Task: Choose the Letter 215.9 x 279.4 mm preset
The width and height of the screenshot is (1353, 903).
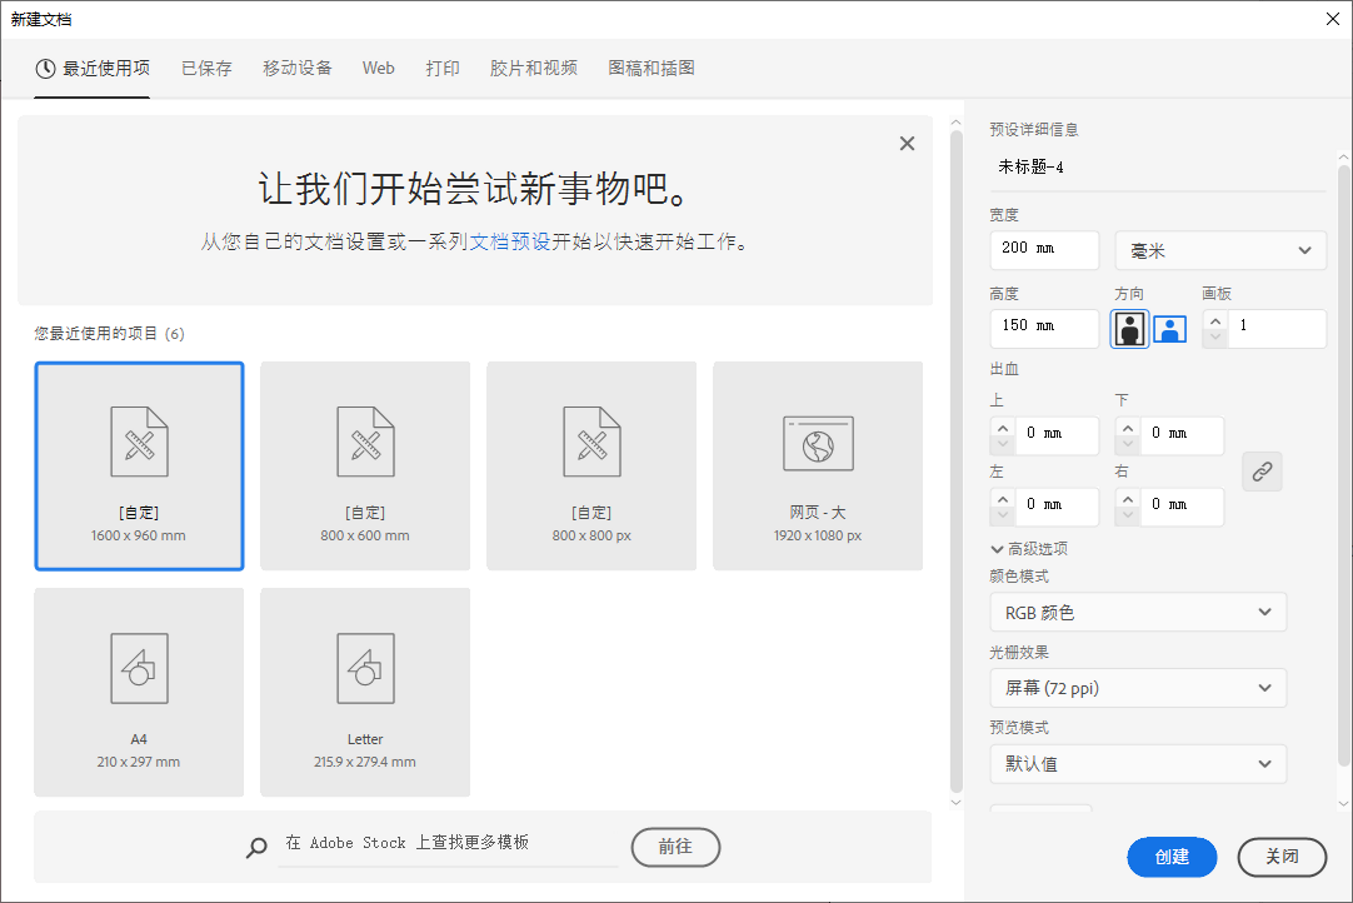Action: click(365, 692)
